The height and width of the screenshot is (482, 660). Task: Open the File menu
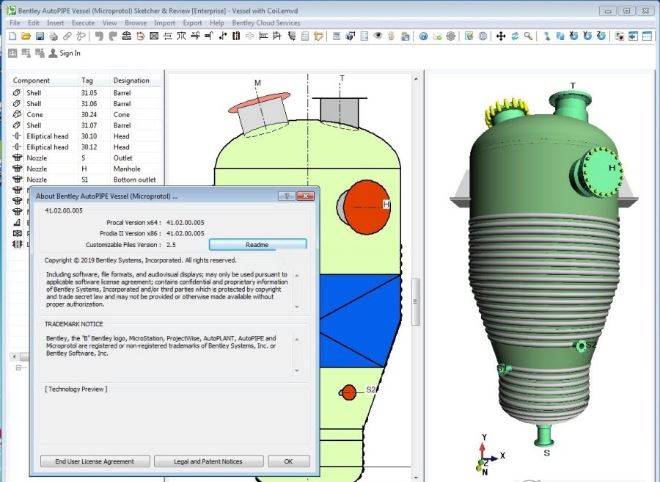pyautogui.click(x=15, y=23)
